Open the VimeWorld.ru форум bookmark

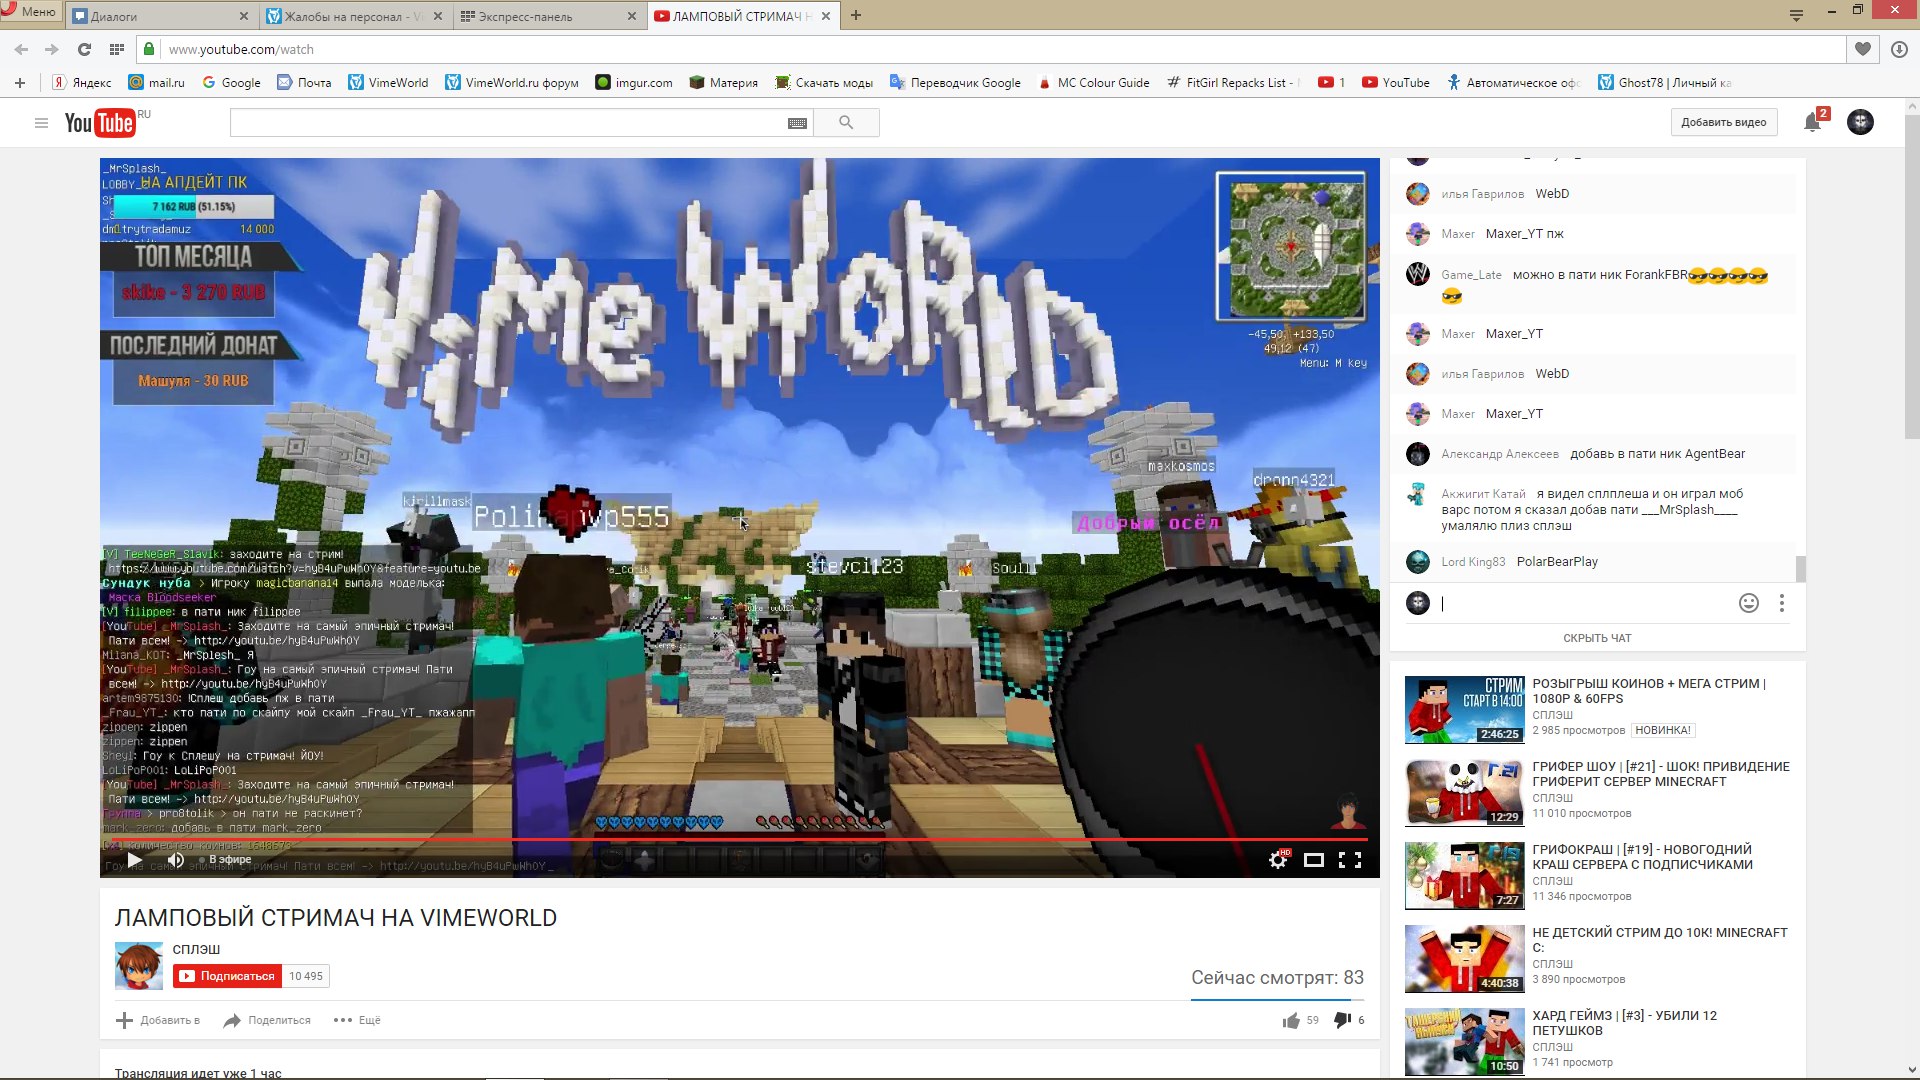[x=512, y=83]
